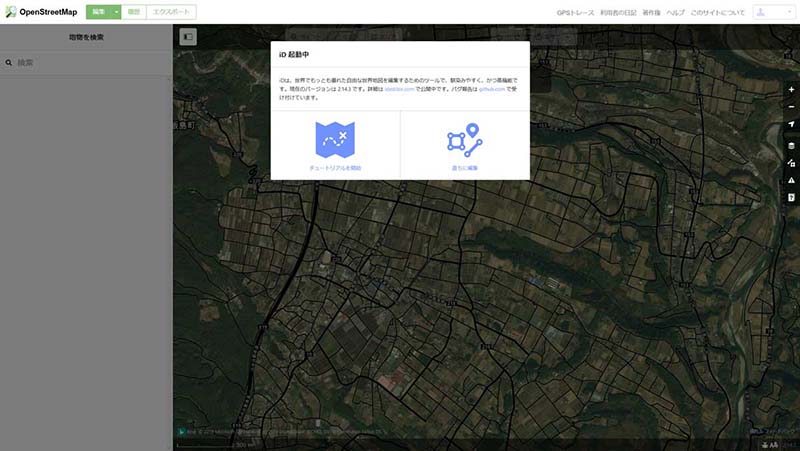Click the geolocate arrow icon
The height and width of the screenshot is (451, 800).
tap(791, 125)
